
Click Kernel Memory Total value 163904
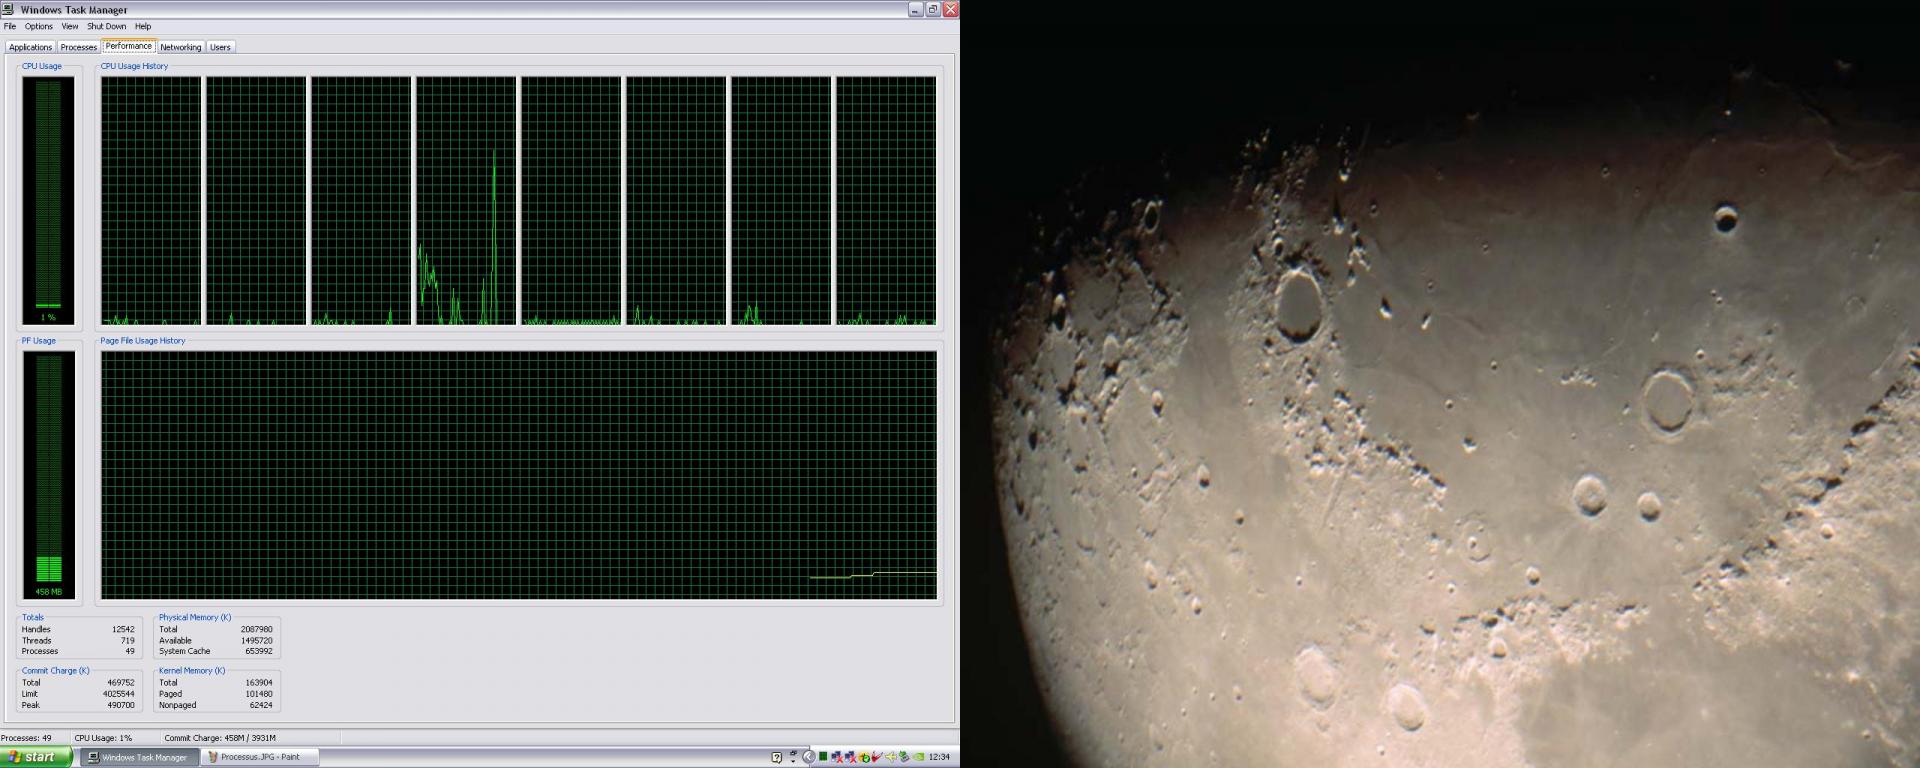pyautogui.click(x=259, y=683)
